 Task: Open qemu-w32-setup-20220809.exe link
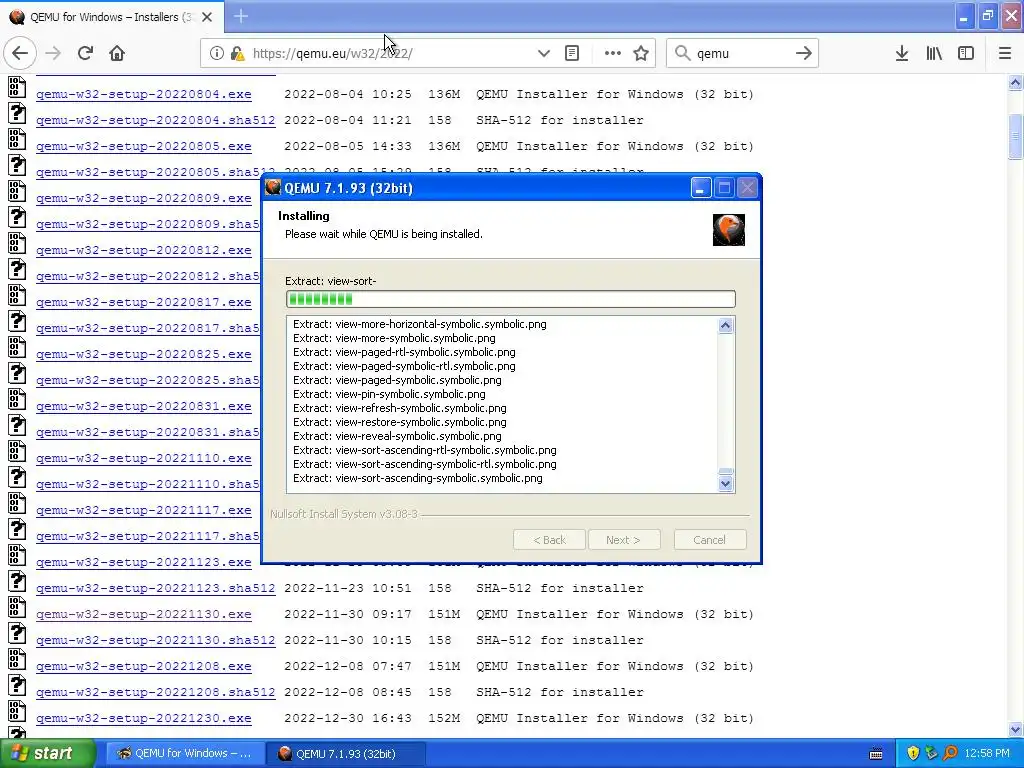(x=144, y=198)
